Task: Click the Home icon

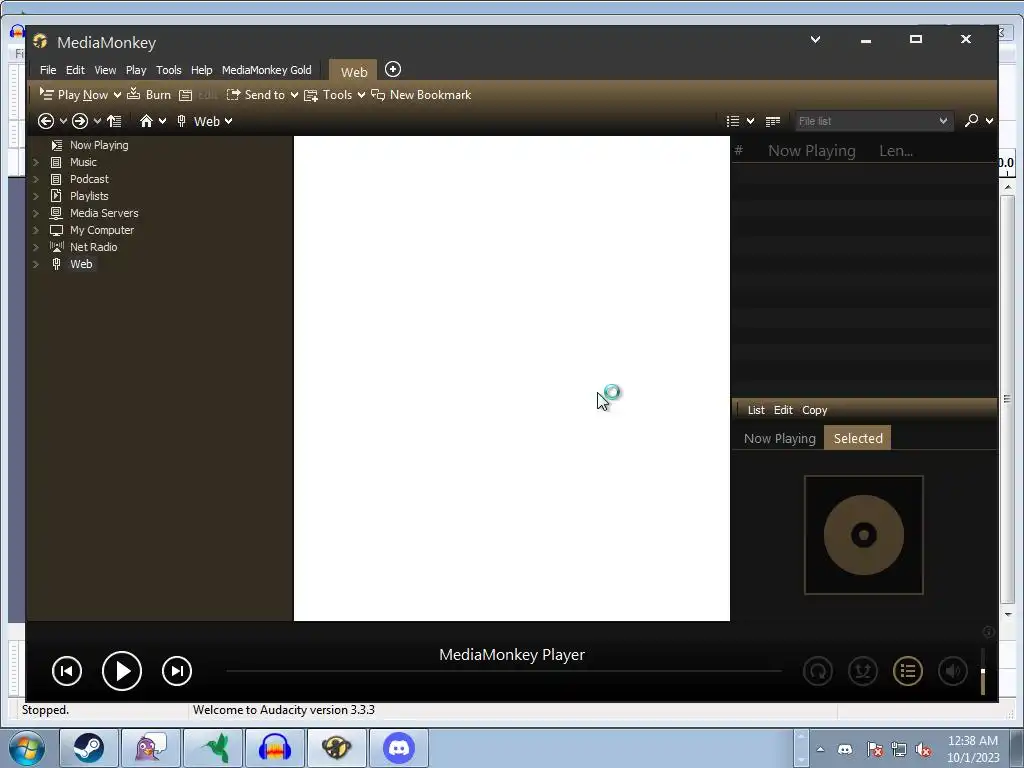Action: click(146, 121)
